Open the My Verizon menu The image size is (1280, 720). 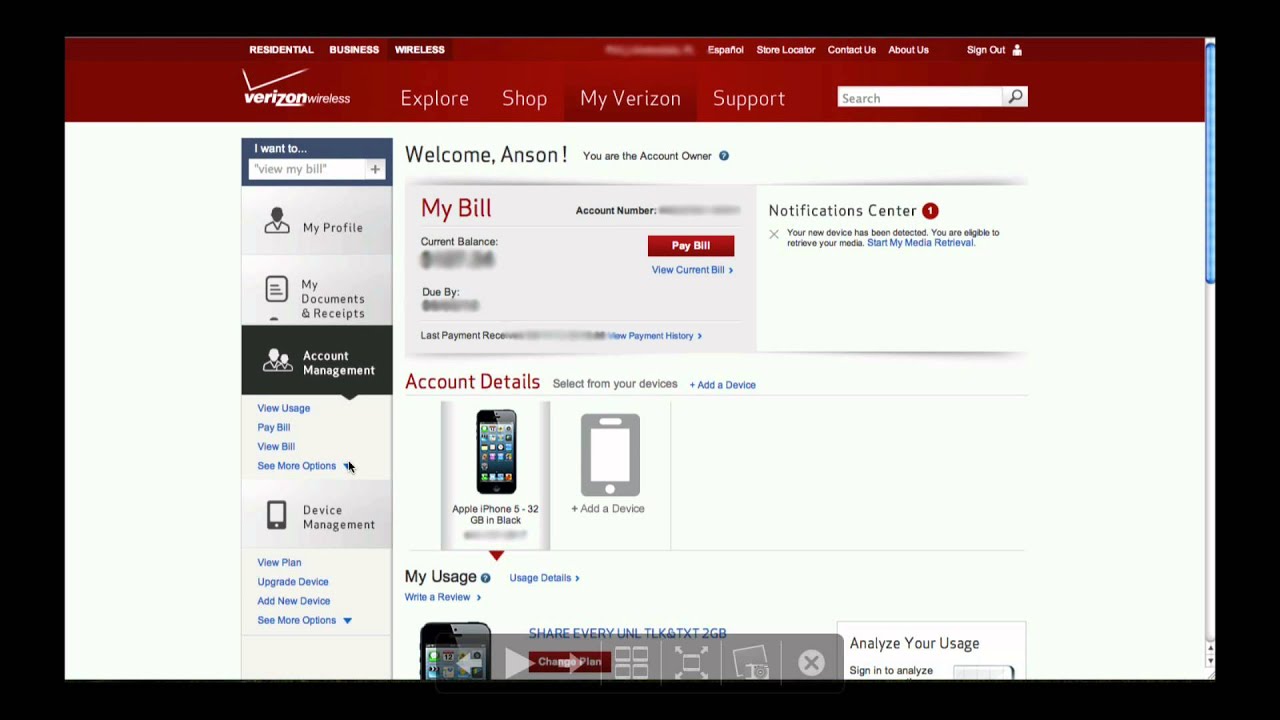click(x=630, y=98)
